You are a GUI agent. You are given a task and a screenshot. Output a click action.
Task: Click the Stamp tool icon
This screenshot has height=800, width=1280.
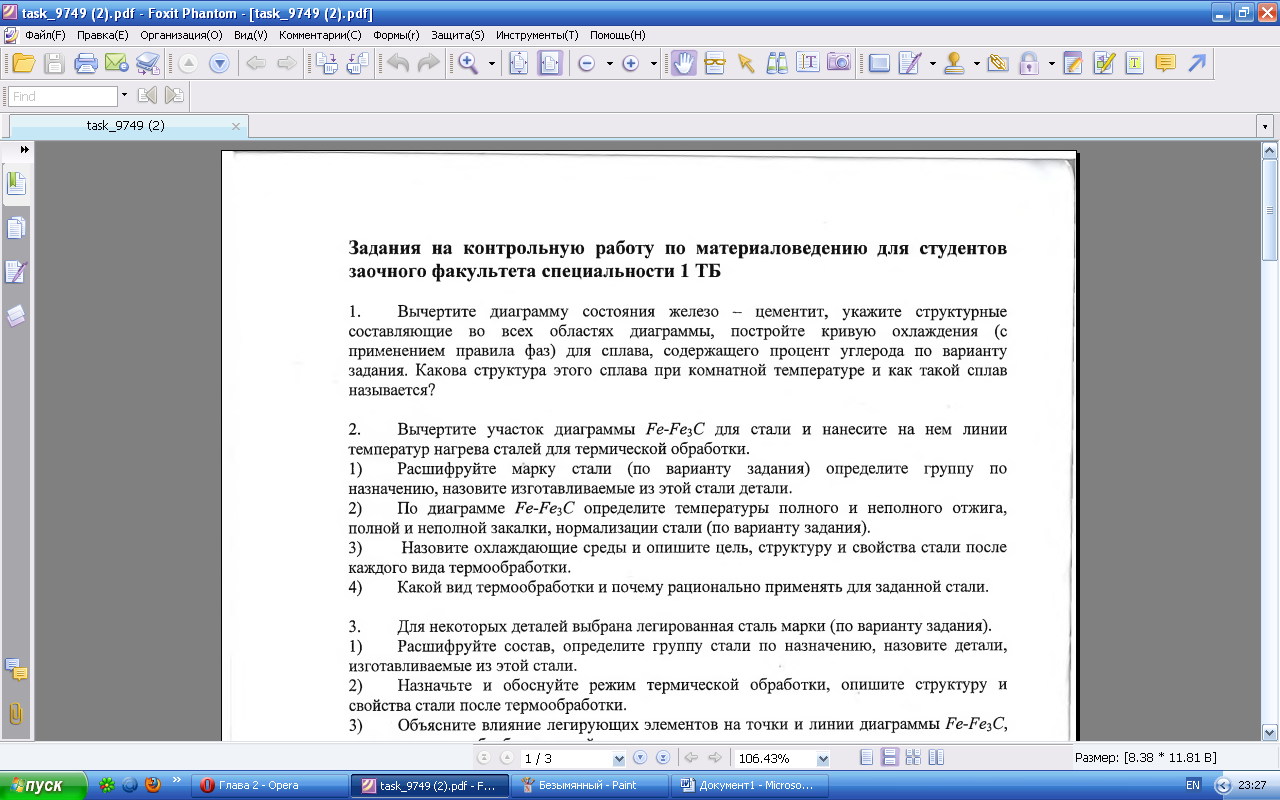tap(954, 63)
